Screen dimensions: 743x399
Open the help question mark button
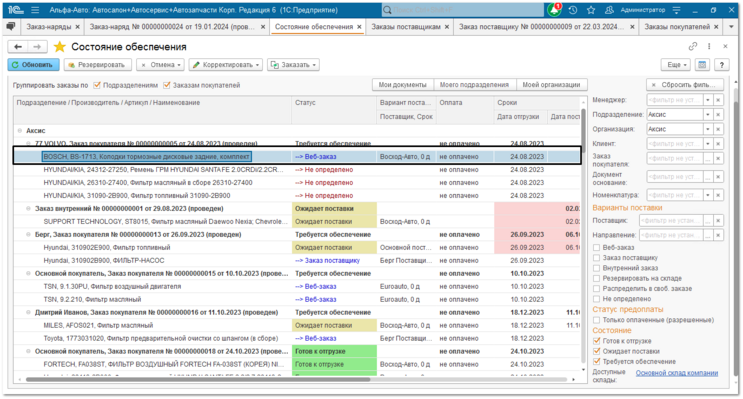click(x=722, y=64)
